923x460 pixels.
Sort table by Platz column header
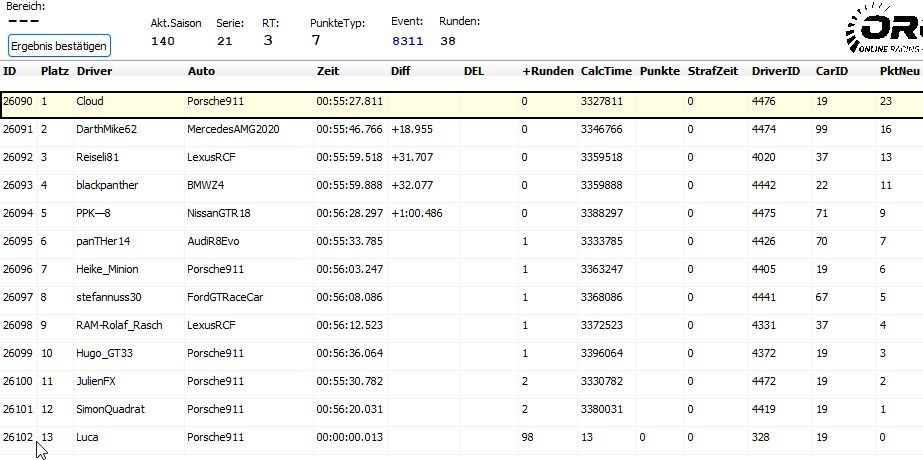coord(54,71)
